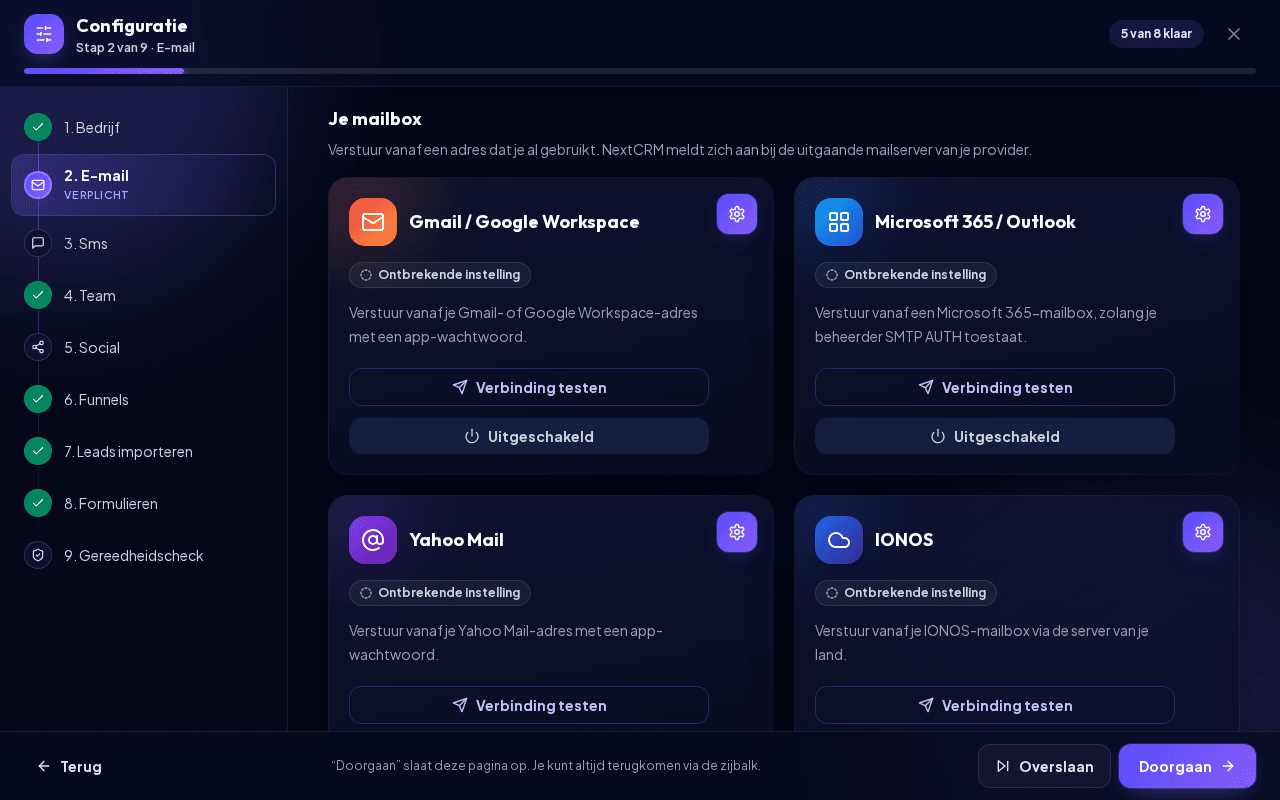Skip this step with Overslaan
The image size is (1280, 800).
pyautogui.click(x=1044, y=766)
